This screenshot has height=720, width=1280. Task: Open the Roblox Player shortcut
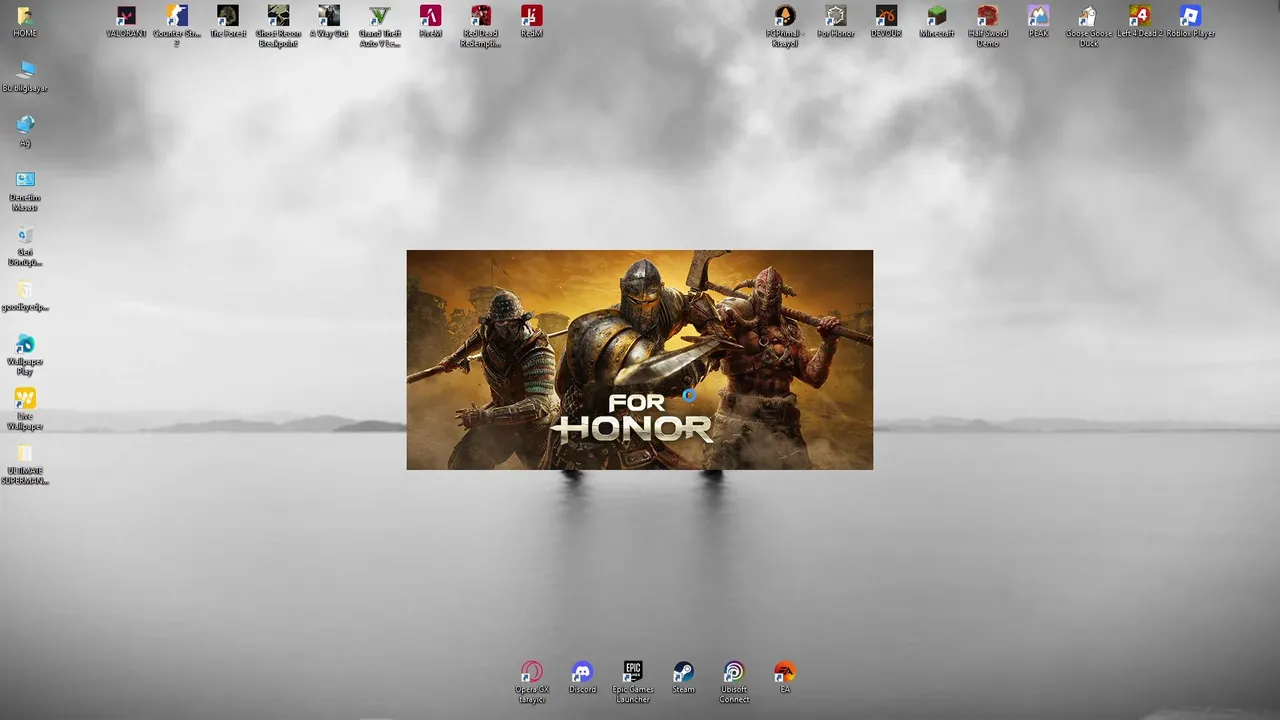click(1190, 16)
